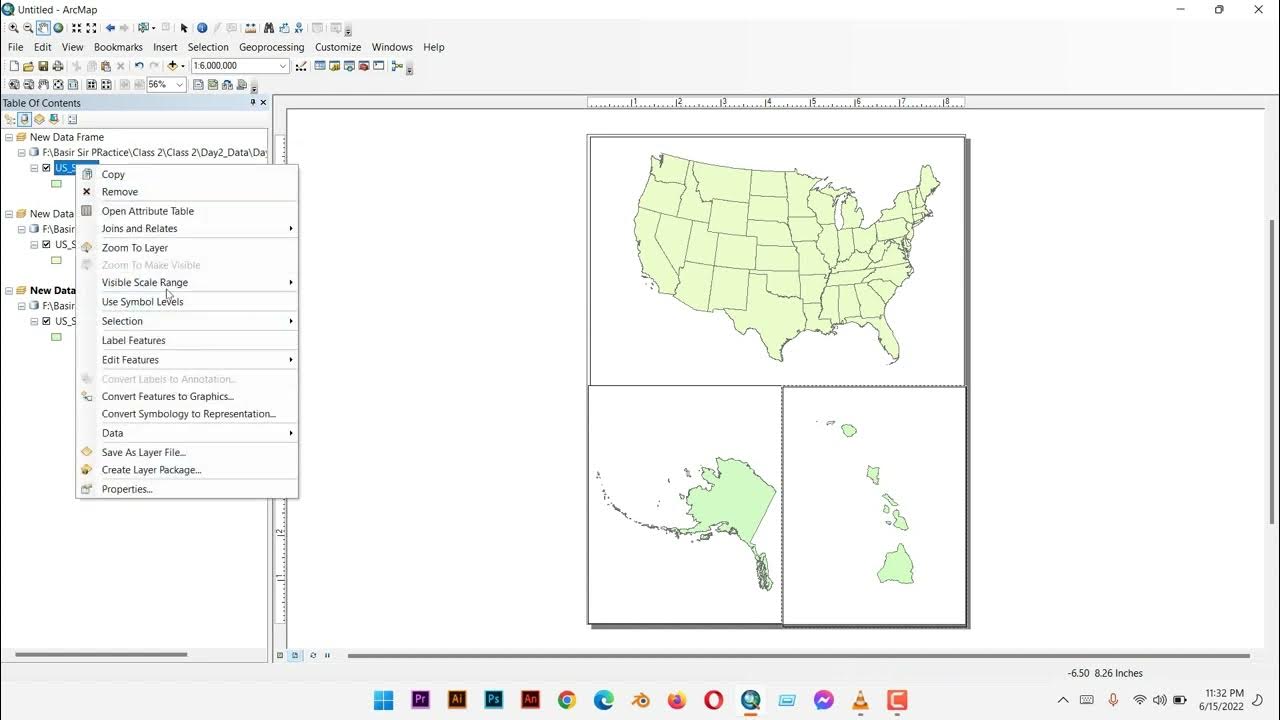The width and height of the screenshot is (1280, 720).
Task: Open Add Data dropdown arrow
Action: coord(183,66)
